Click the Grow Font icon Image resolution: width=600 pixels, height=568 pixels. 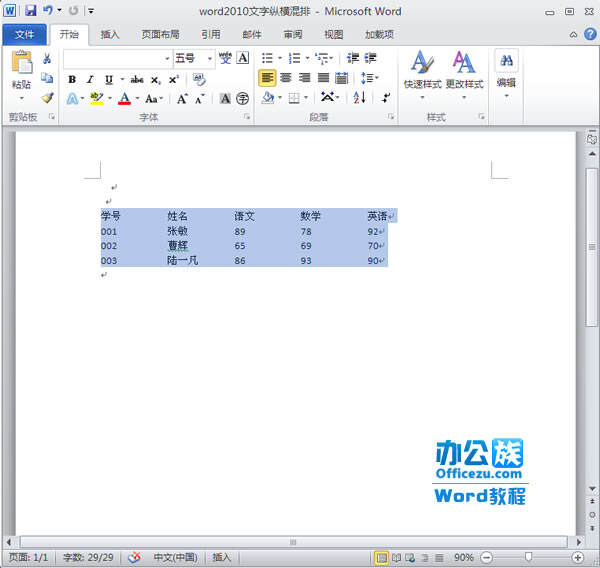point(182,99)
